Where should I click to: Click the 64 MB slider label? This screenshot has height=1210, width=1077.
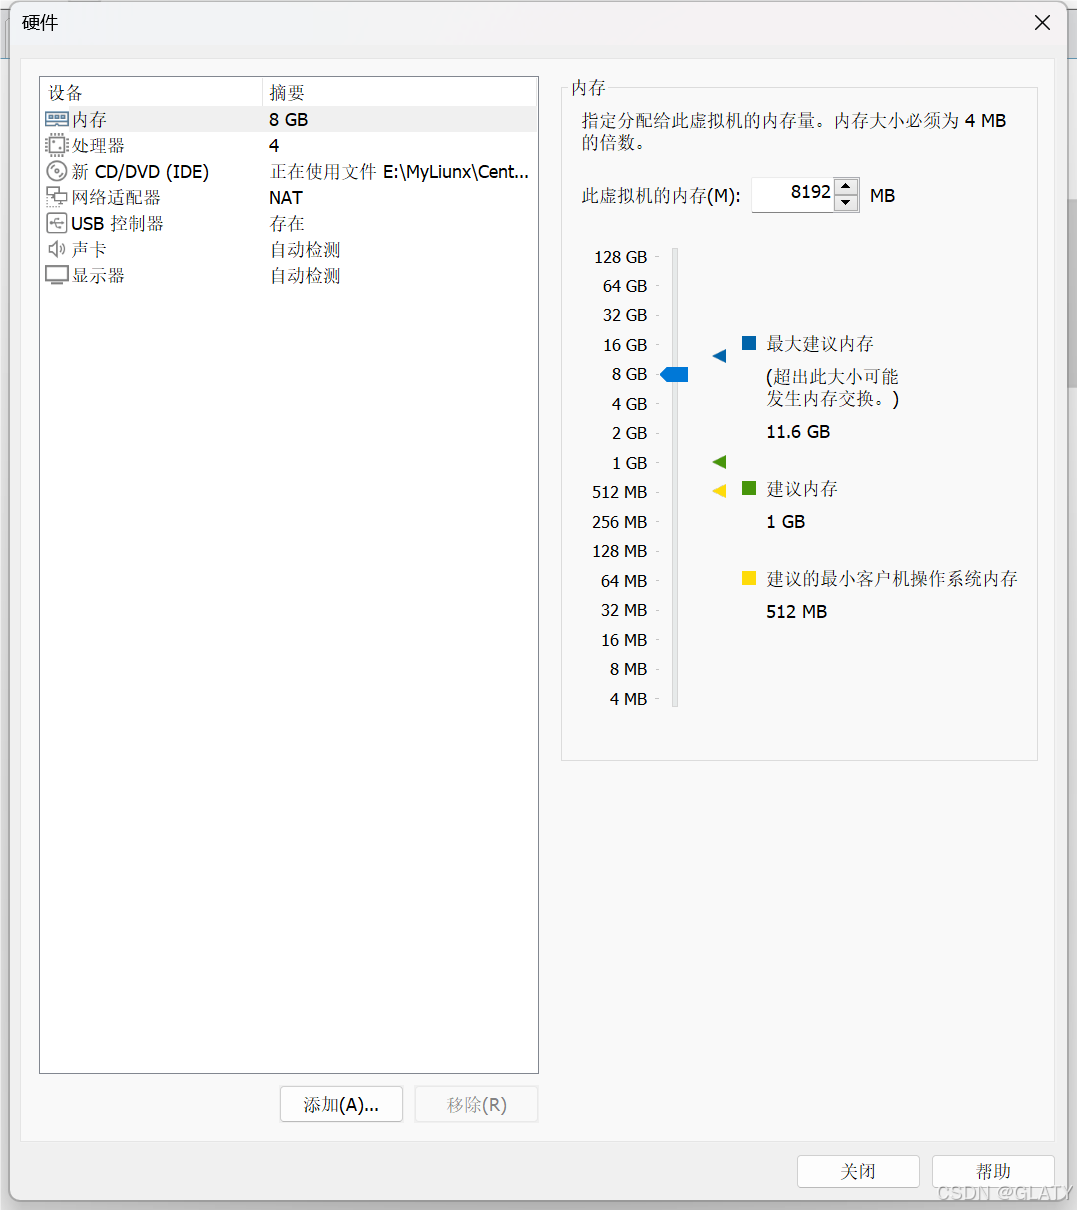point(624,581)
